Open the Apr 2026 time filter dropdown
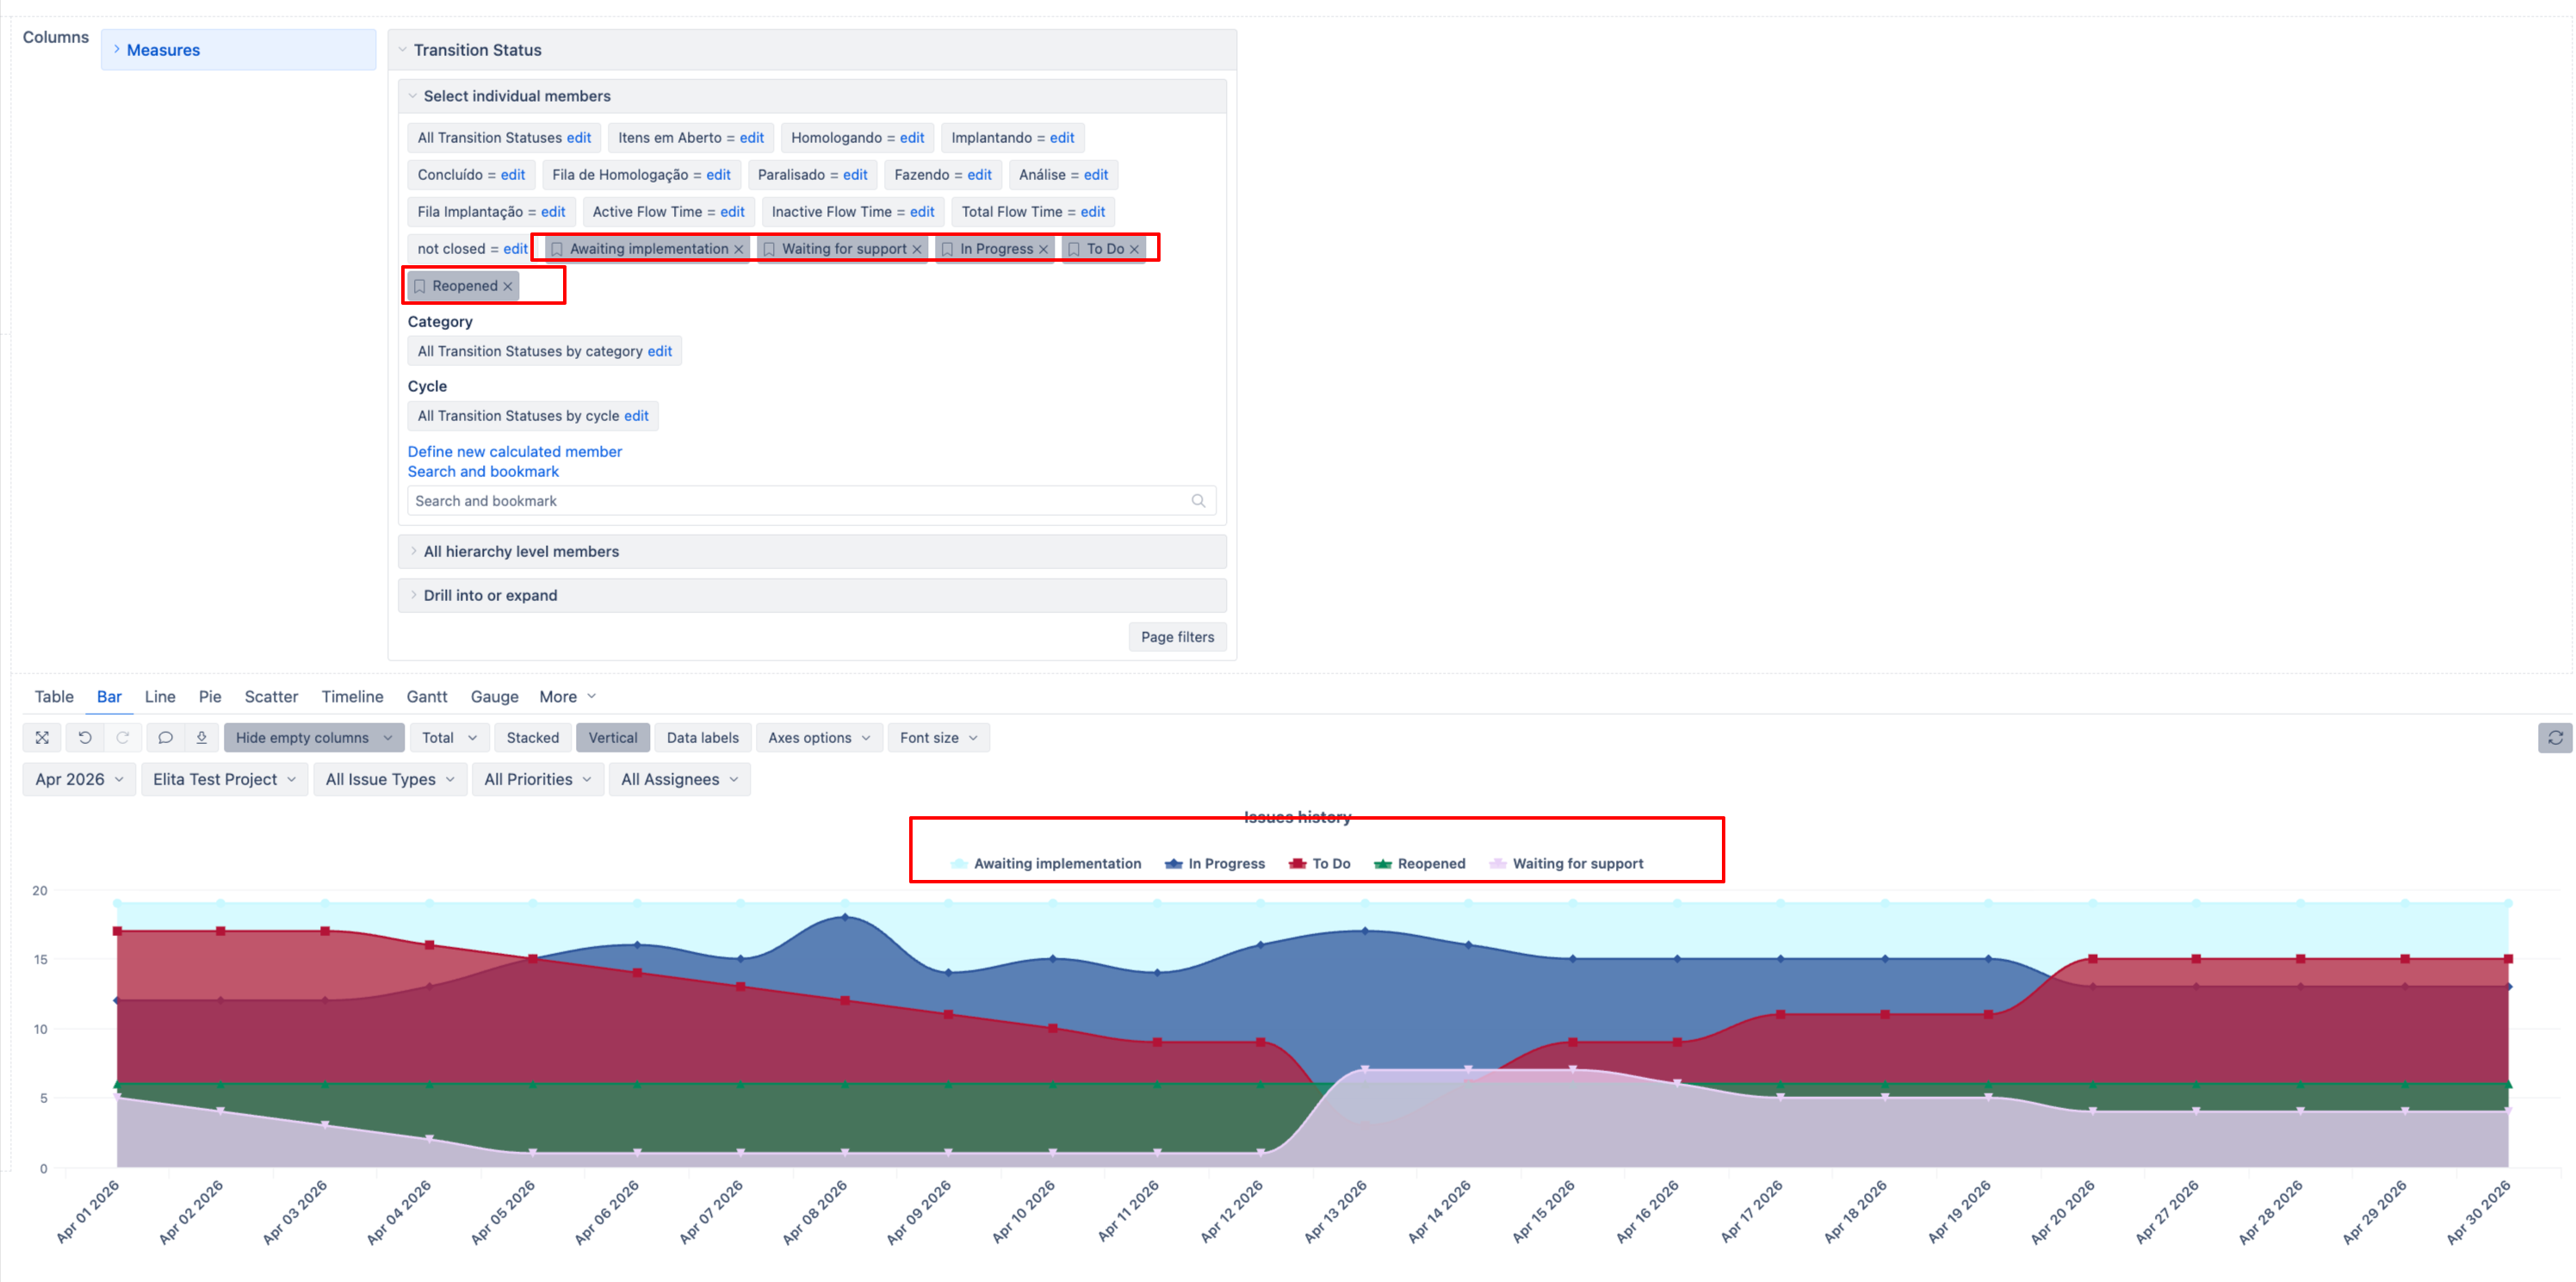 (79, 779)
